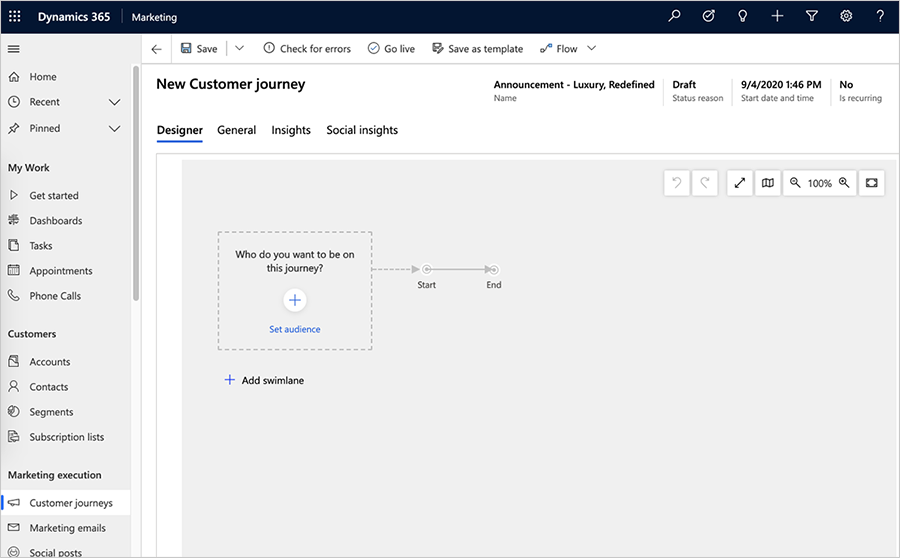
Task: Click the search magnifier in top bar
Action: [x=674, y=16]
